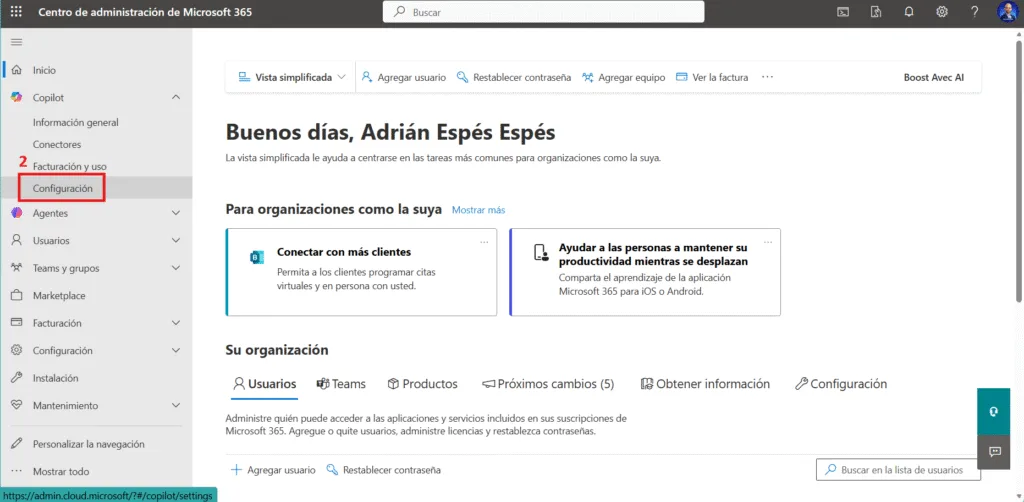Click the mobile device icon on Ayudar card

click(x=539, y=253)
